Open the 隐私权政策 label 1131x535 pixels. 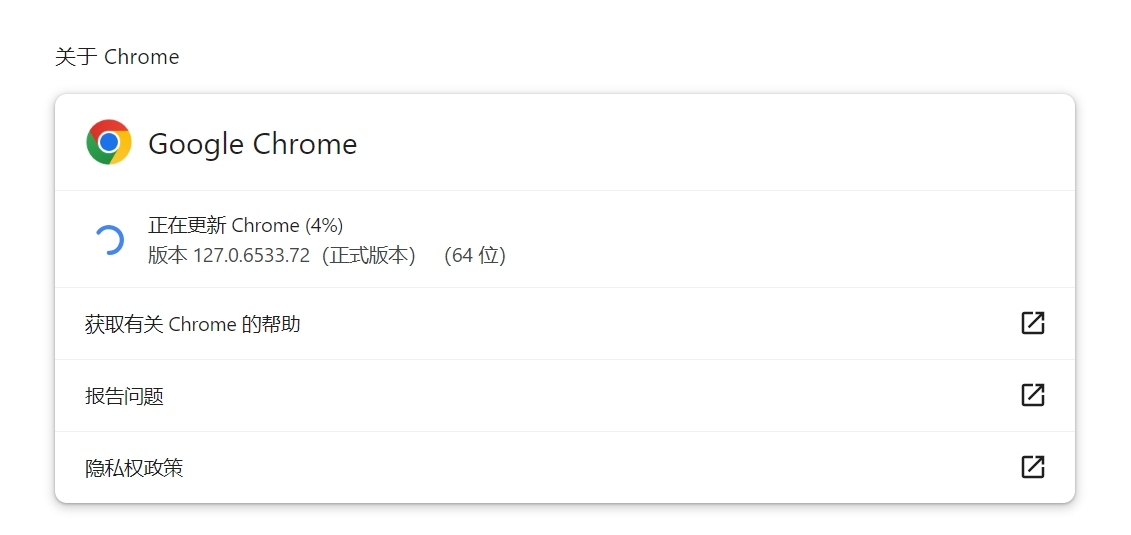click(134, 468)
